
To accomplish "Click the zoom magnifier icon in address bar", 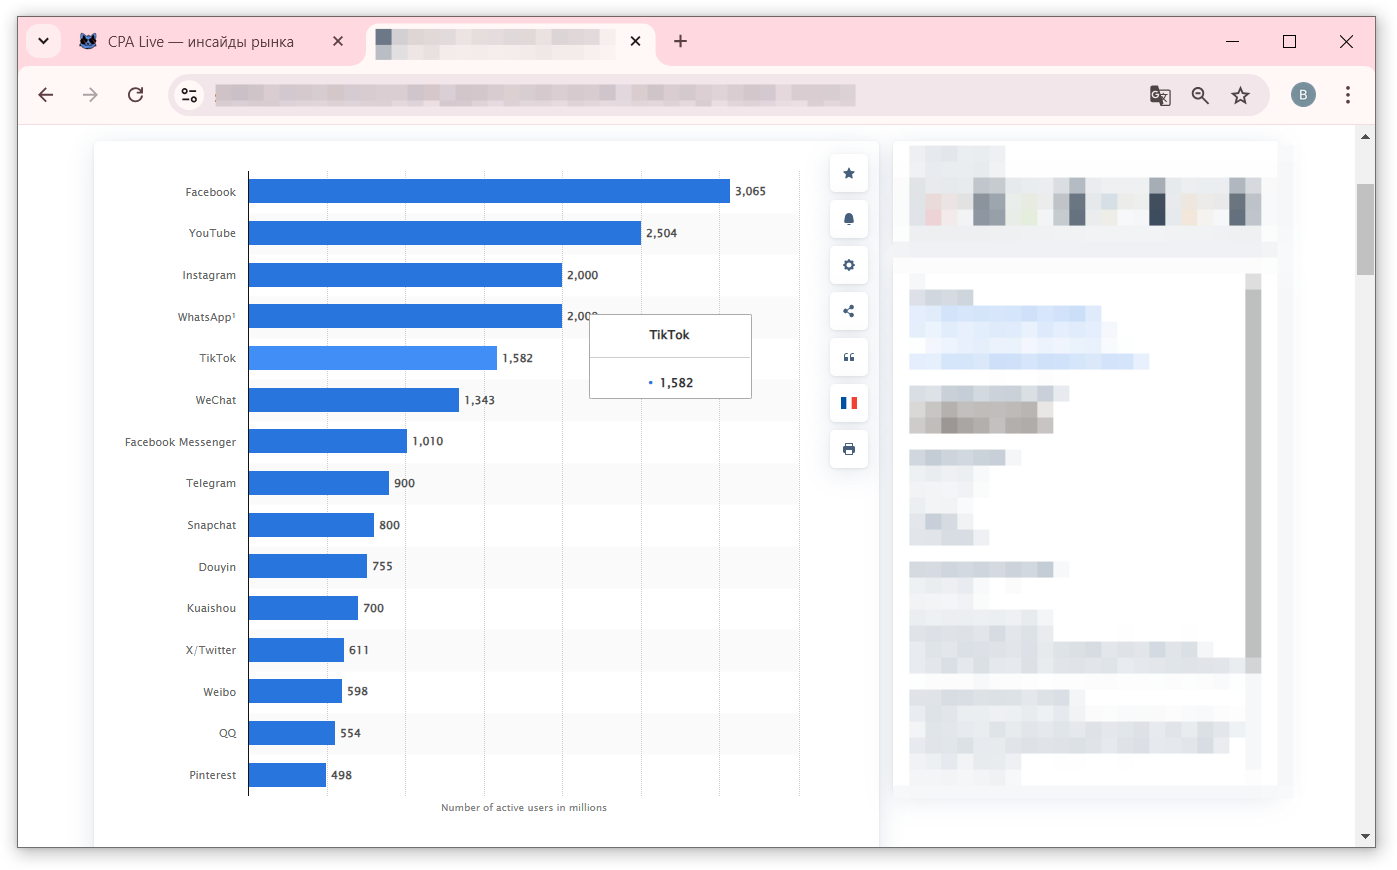I will coord(1200,95).
